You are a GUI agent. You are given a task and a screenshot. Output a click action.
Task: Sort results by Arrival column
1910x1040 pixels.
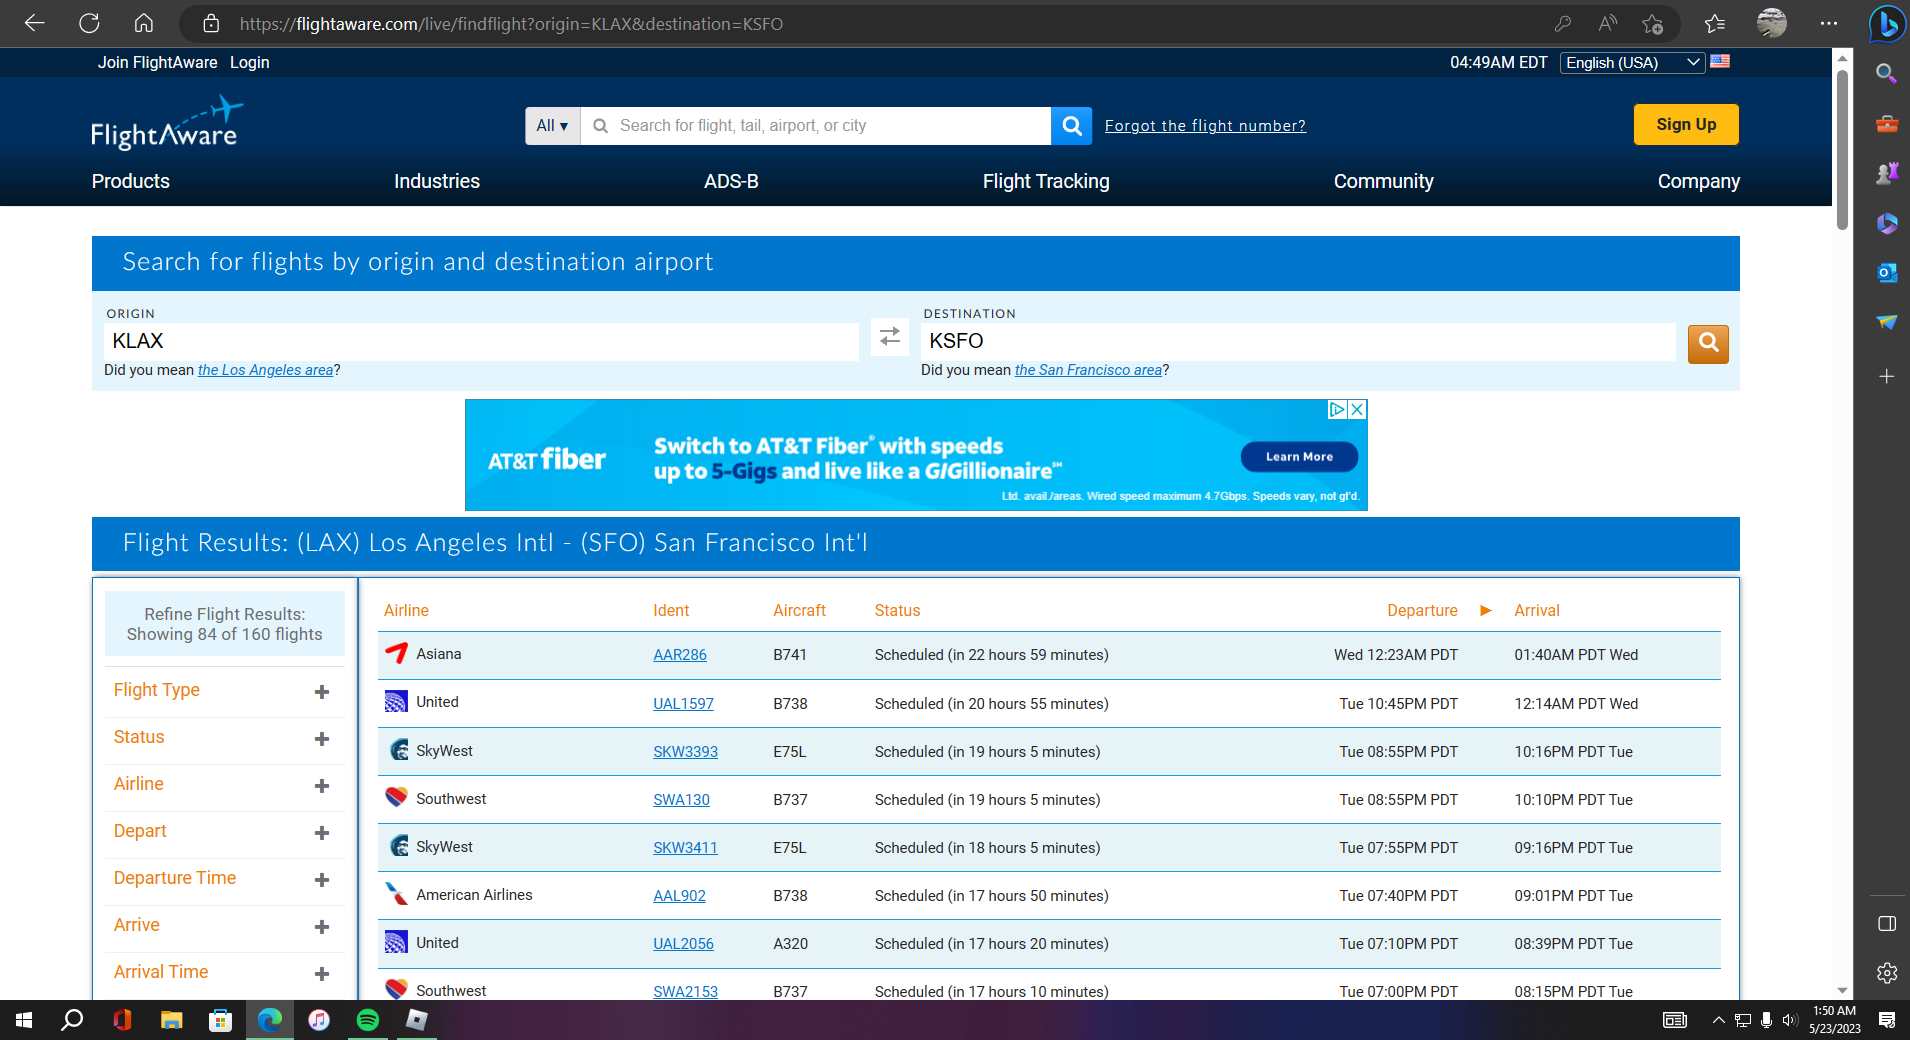coord(1537,610)
